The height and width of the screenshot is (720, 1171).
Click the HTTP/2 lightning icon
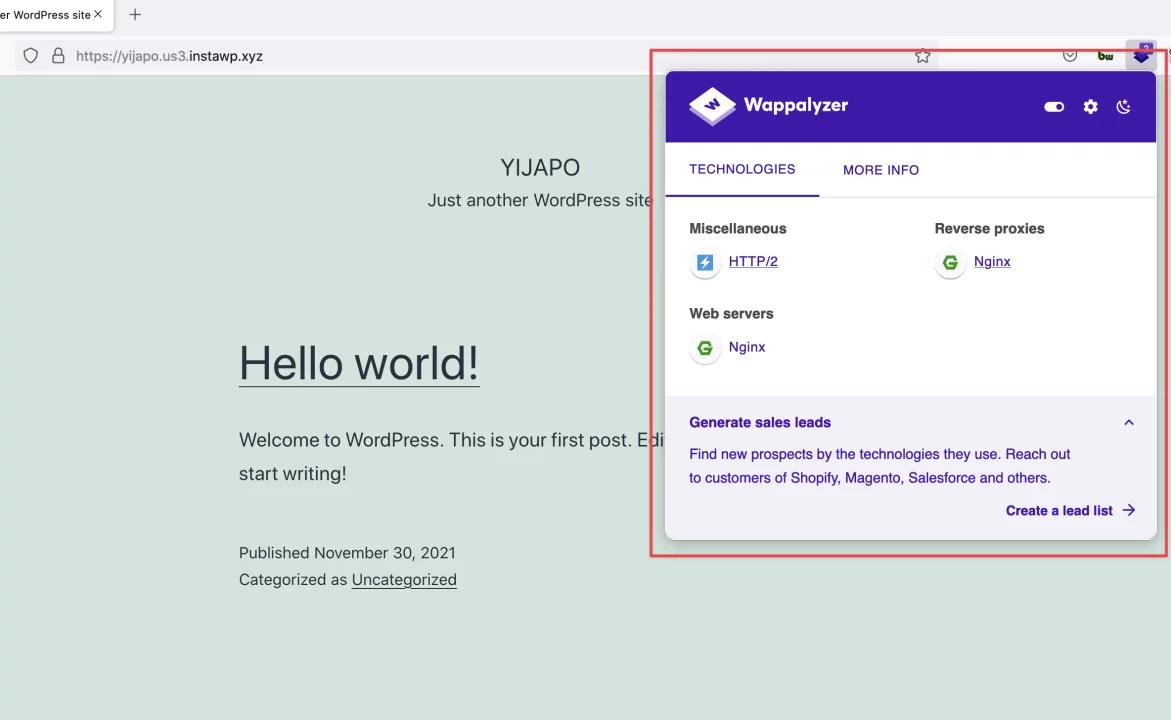pos(705,262)
